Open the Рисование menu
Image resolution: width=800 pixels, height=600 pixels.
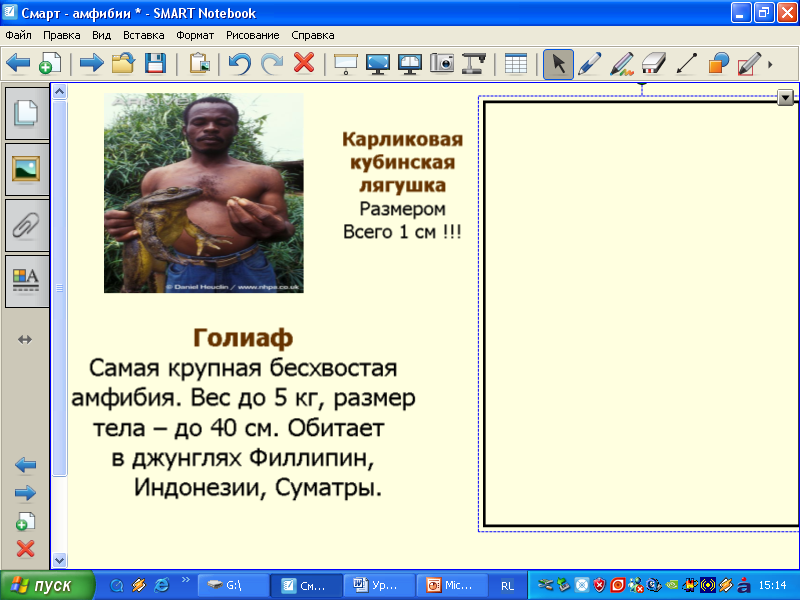click(x=253, y=35)
